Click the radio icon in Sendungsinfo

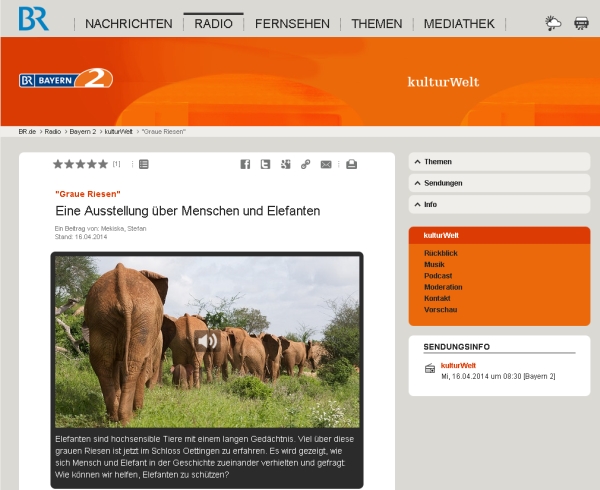coord(430,368)
